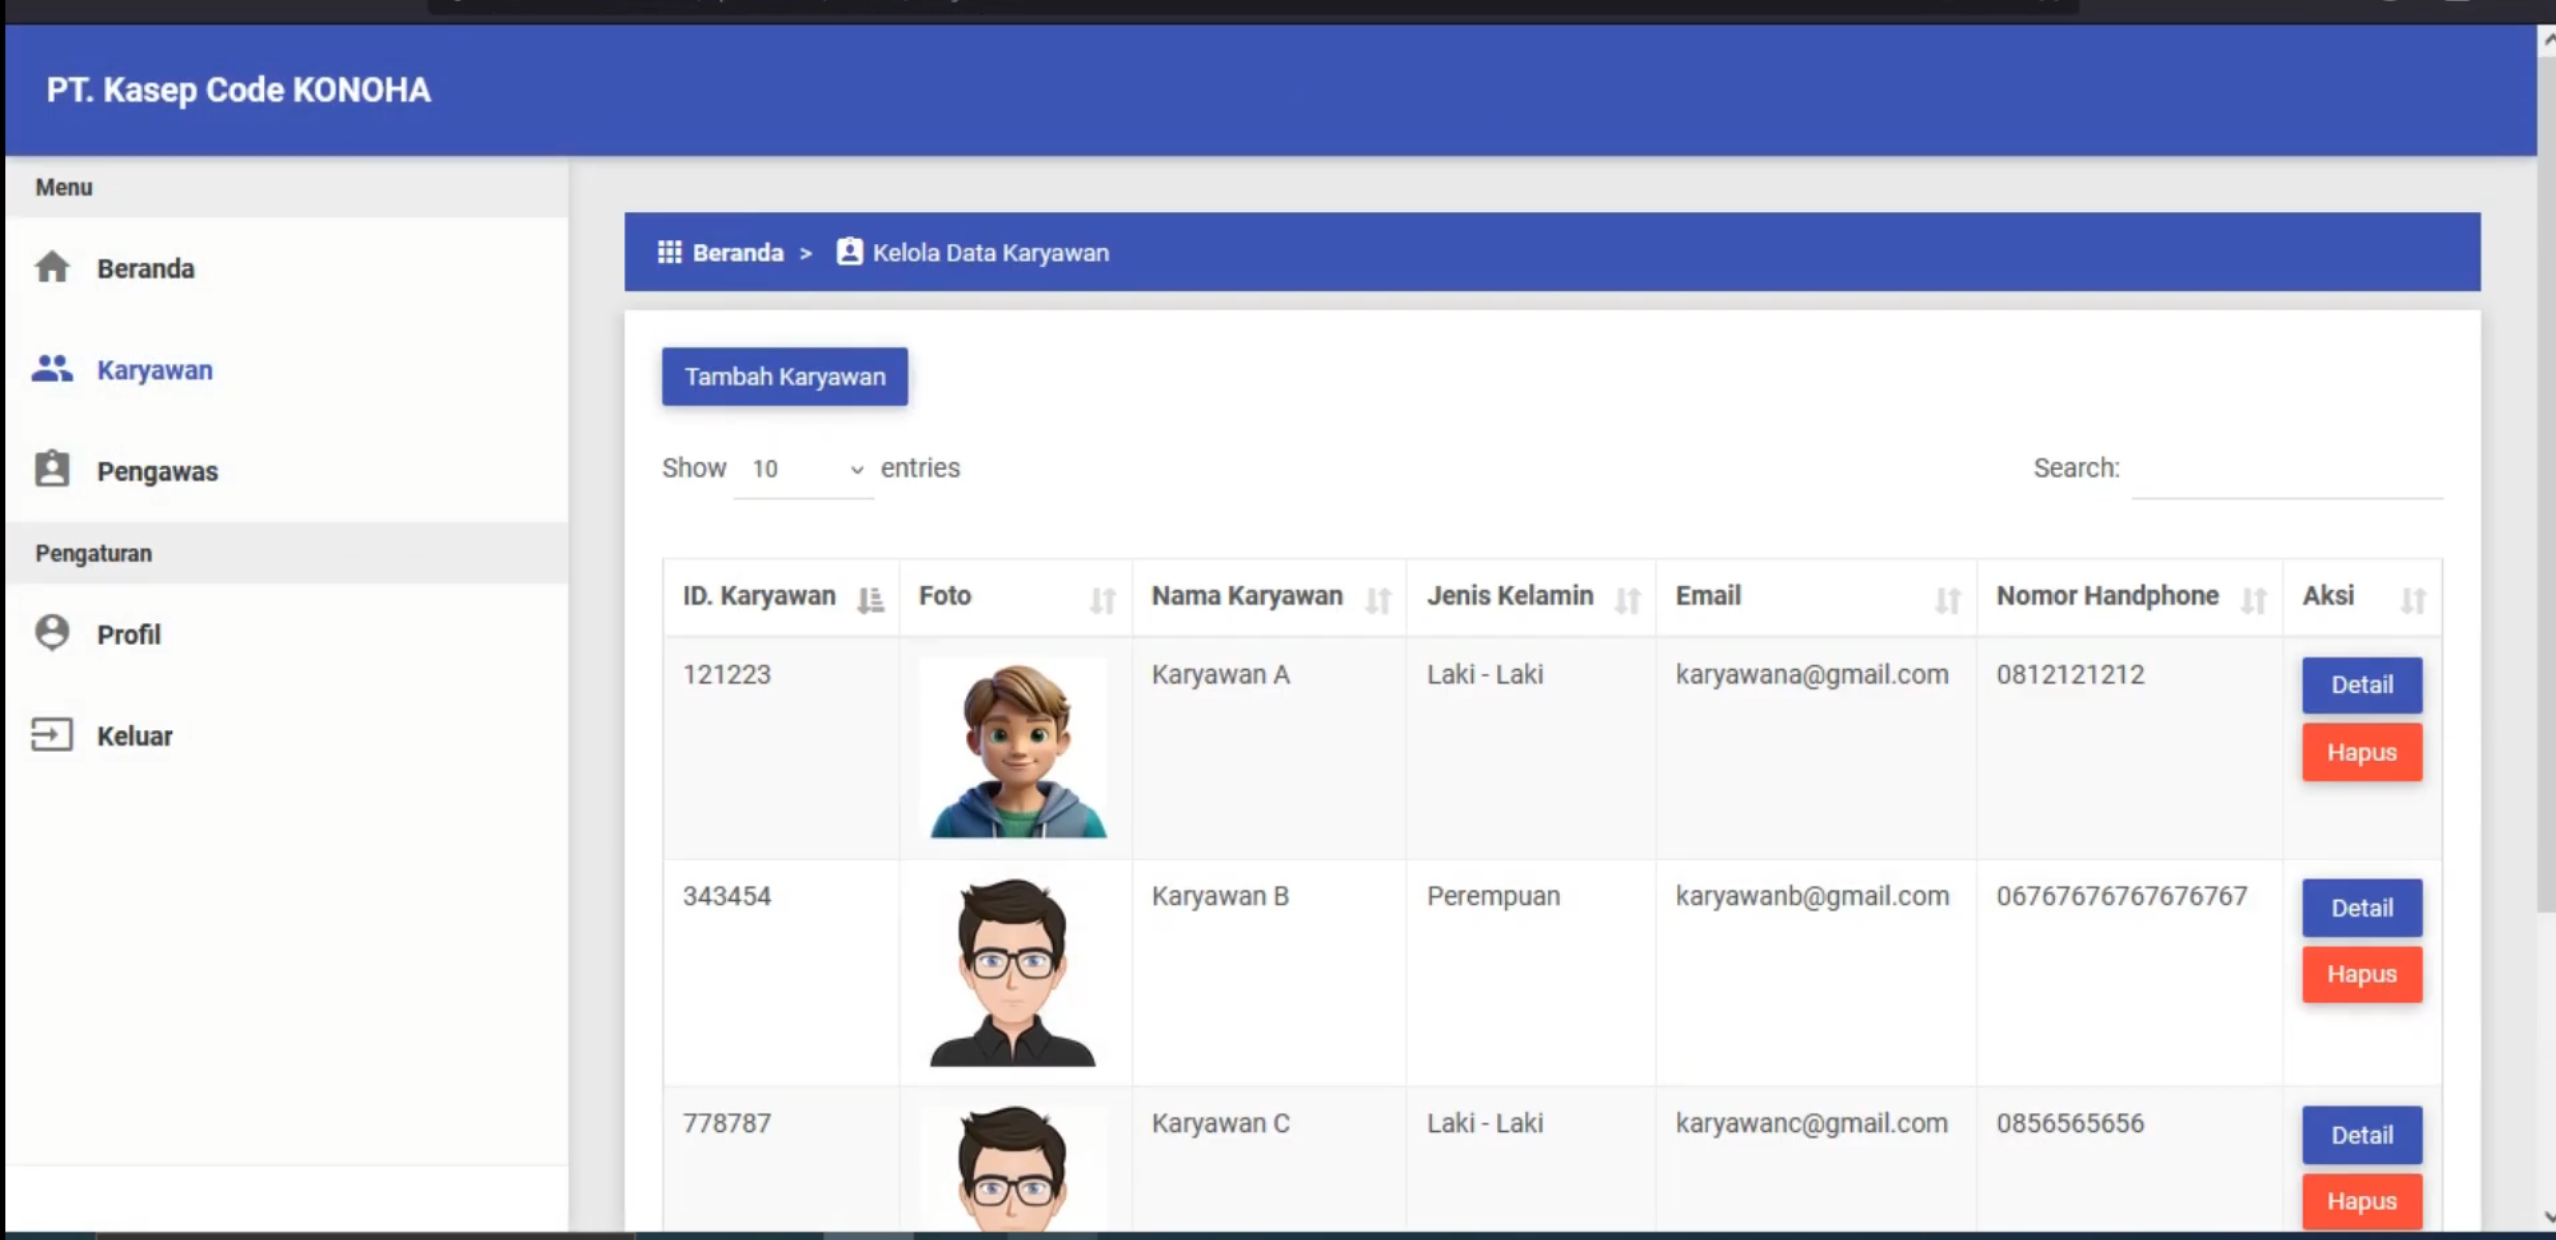Click Karyawan C's photo thumbnail
This screenshot has height=1240, width=2556.
pos(1014,1168)
